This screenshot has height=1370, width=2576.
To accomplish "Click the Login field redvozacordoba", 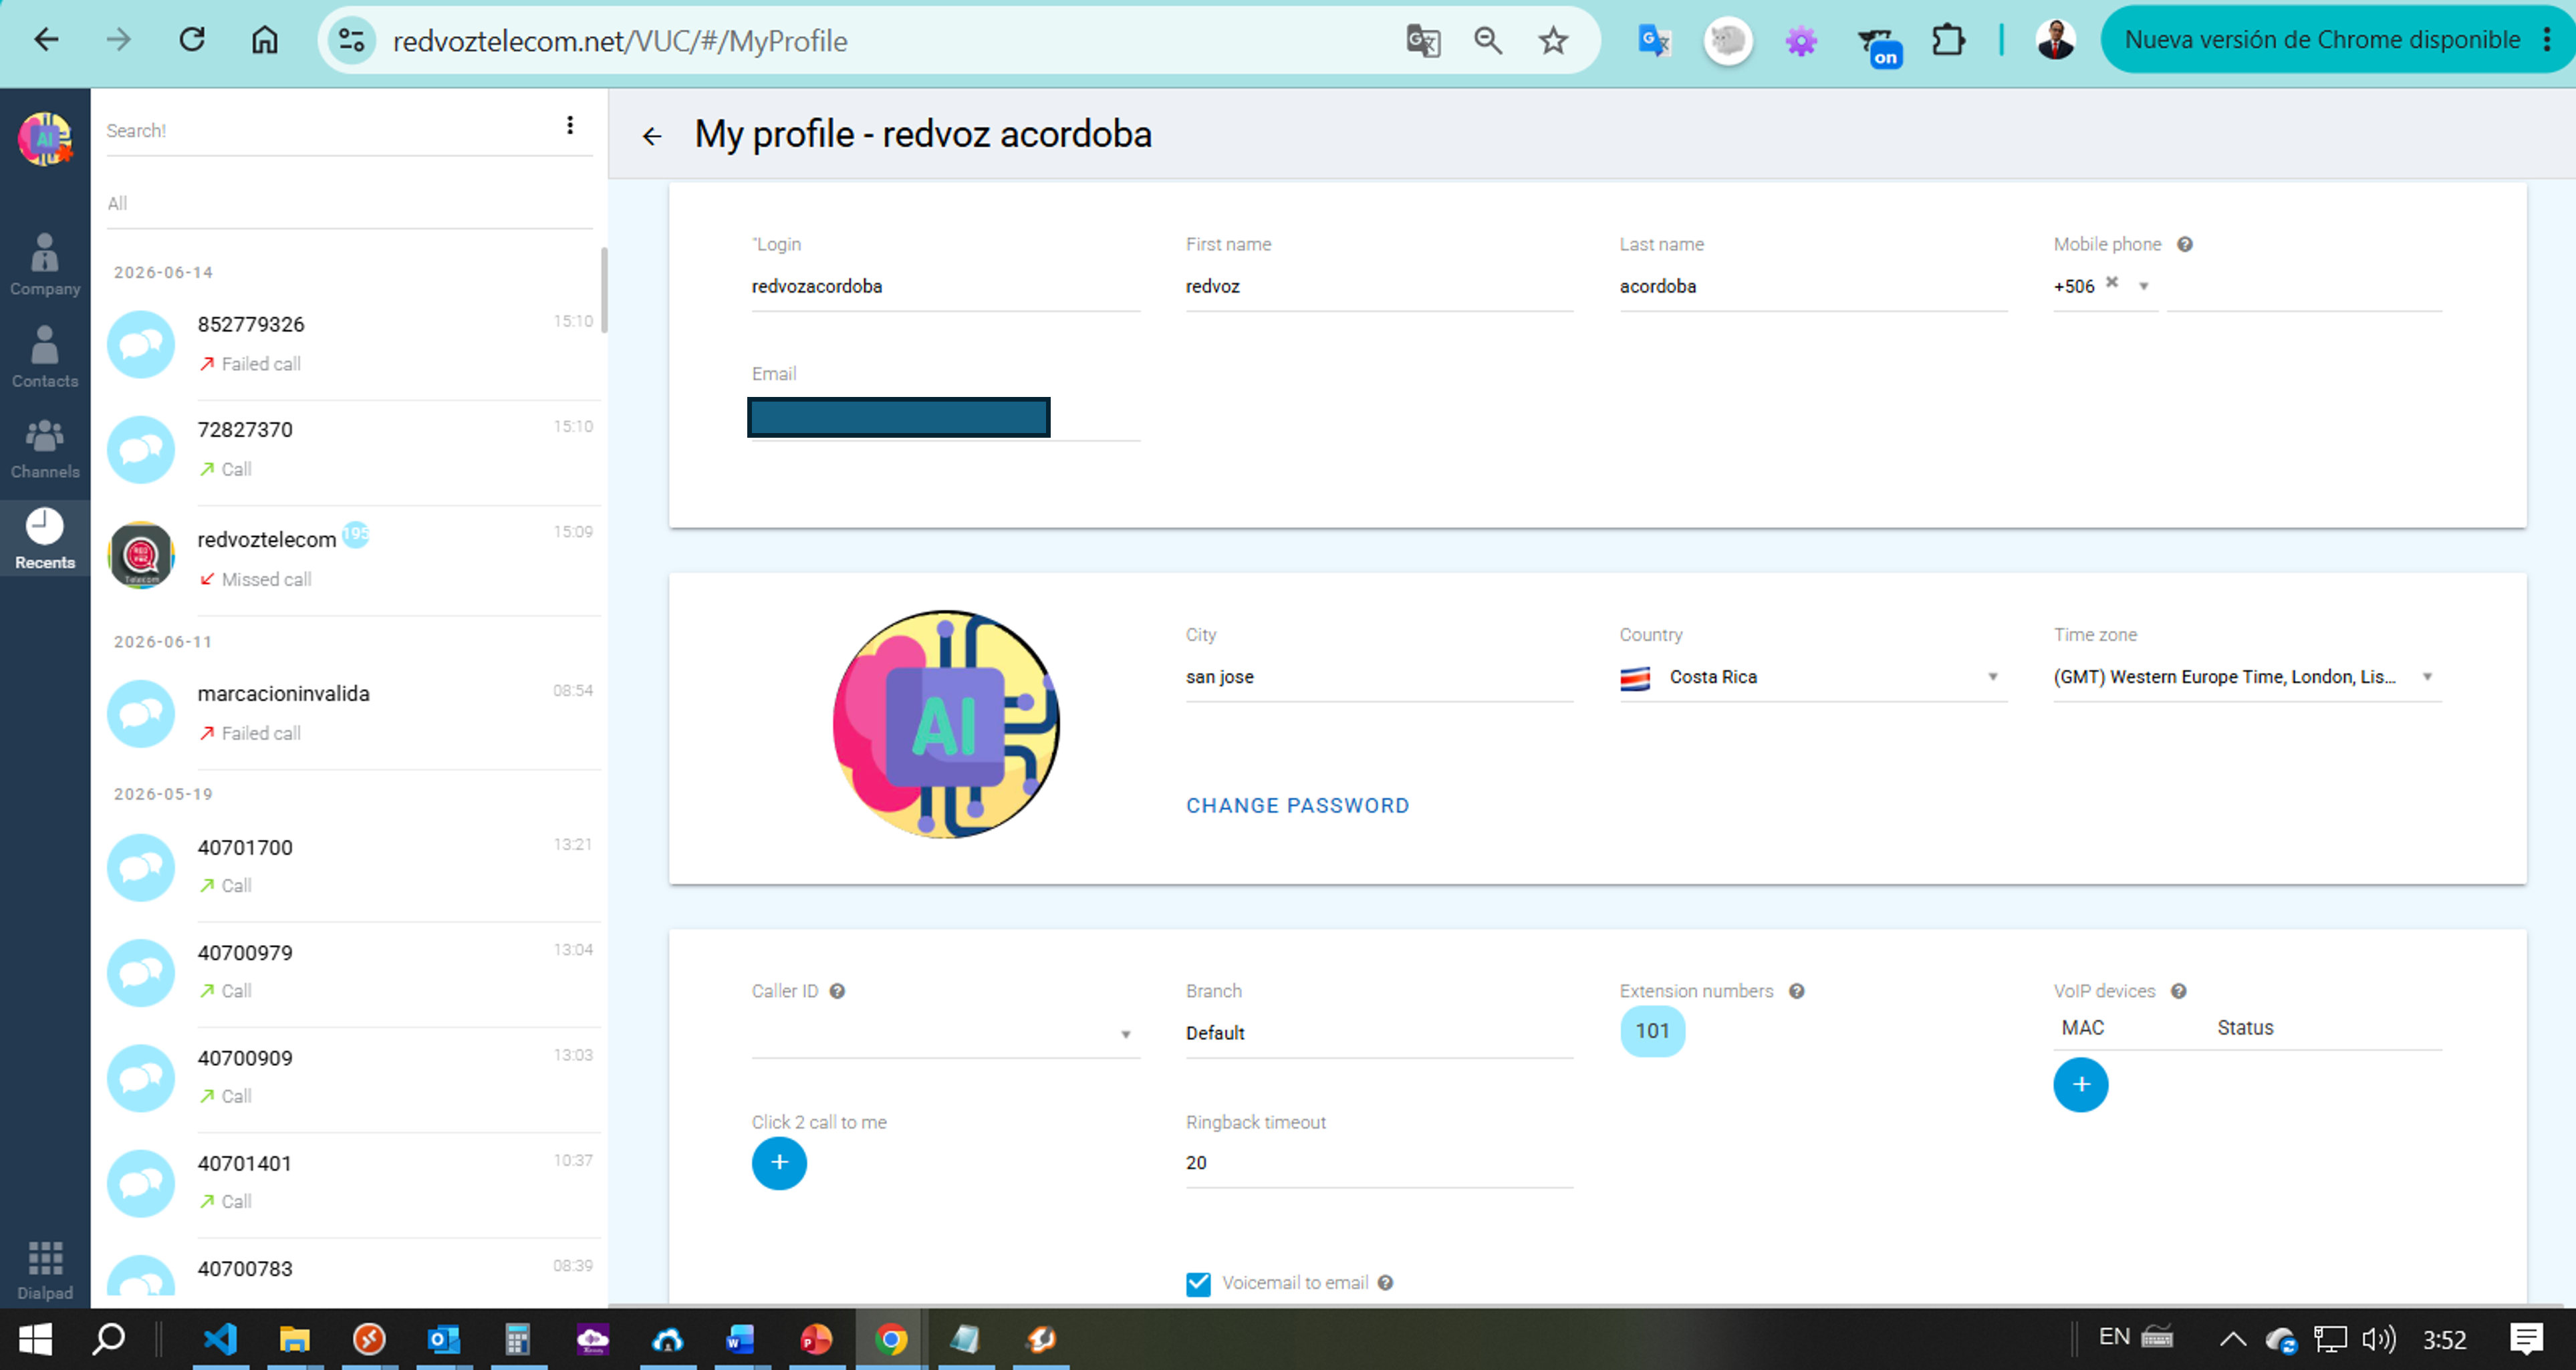I will (x=945, y=287).
